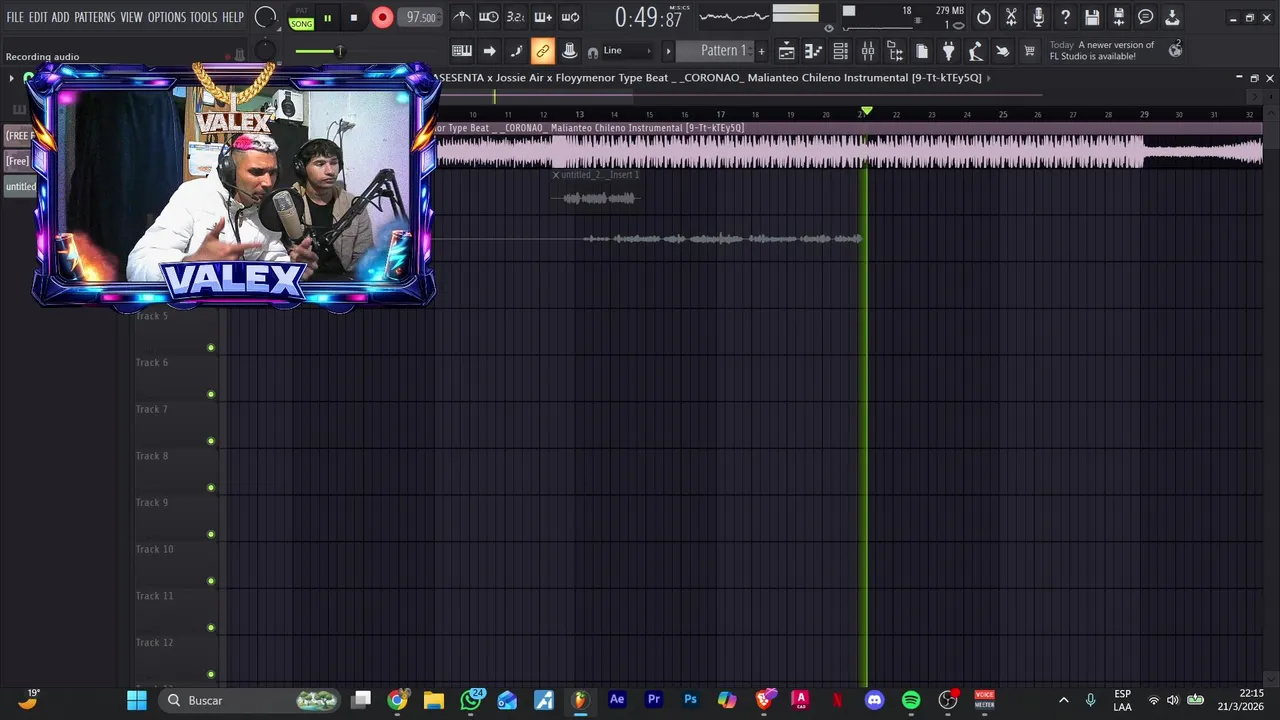Open the Channel rack view icon

(x=841, y=51)
